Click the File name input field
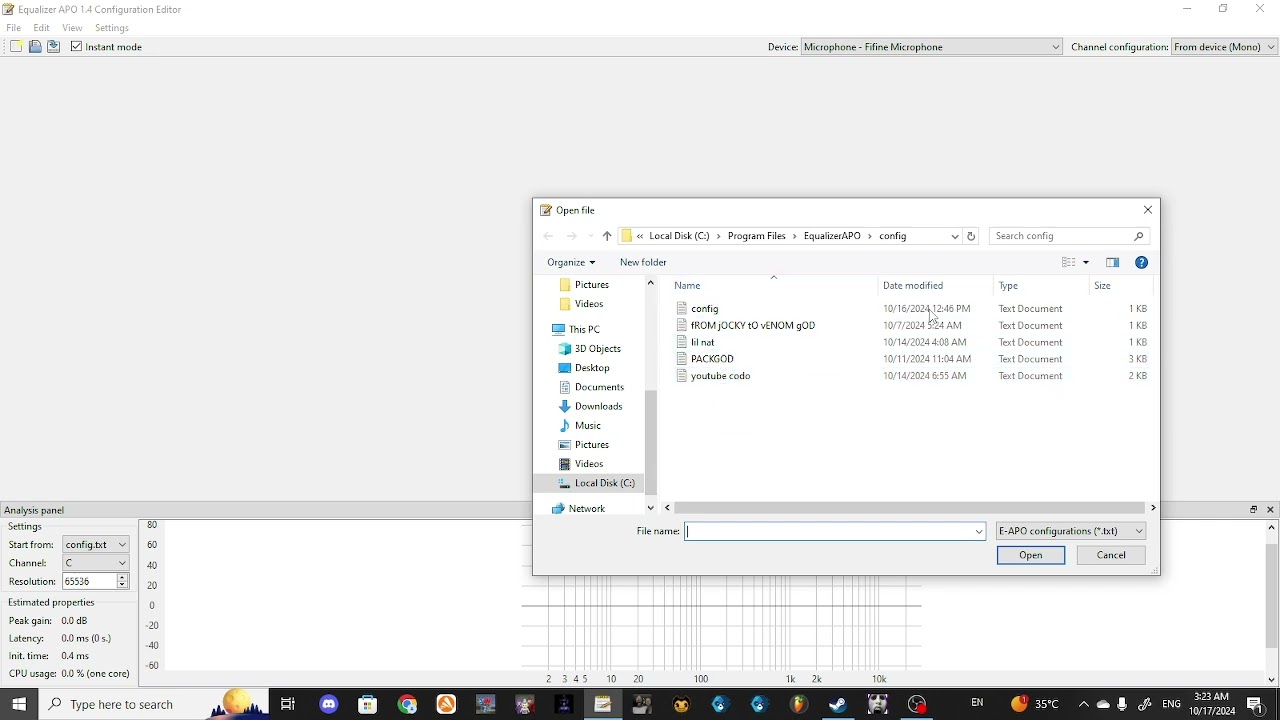Image resolution: width=1280 pixels, height=720 pixels. tap(830, 534)
